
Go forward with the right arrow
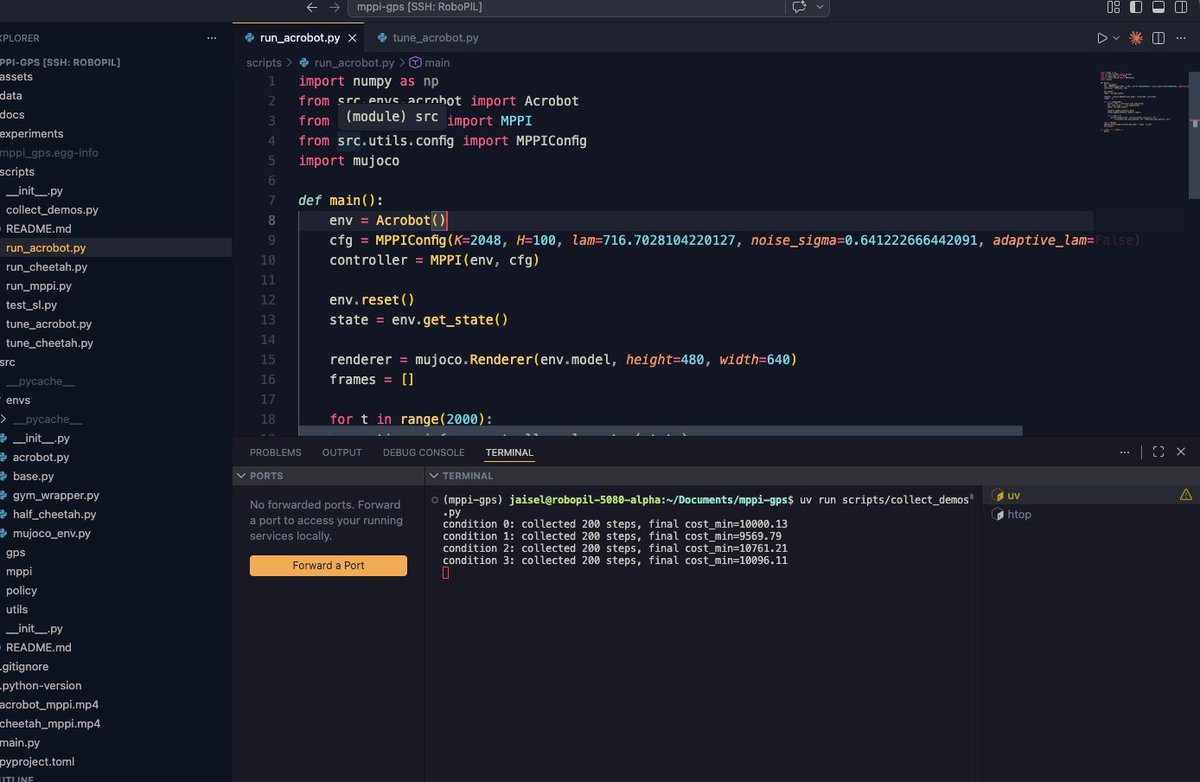tap(334, 7)
